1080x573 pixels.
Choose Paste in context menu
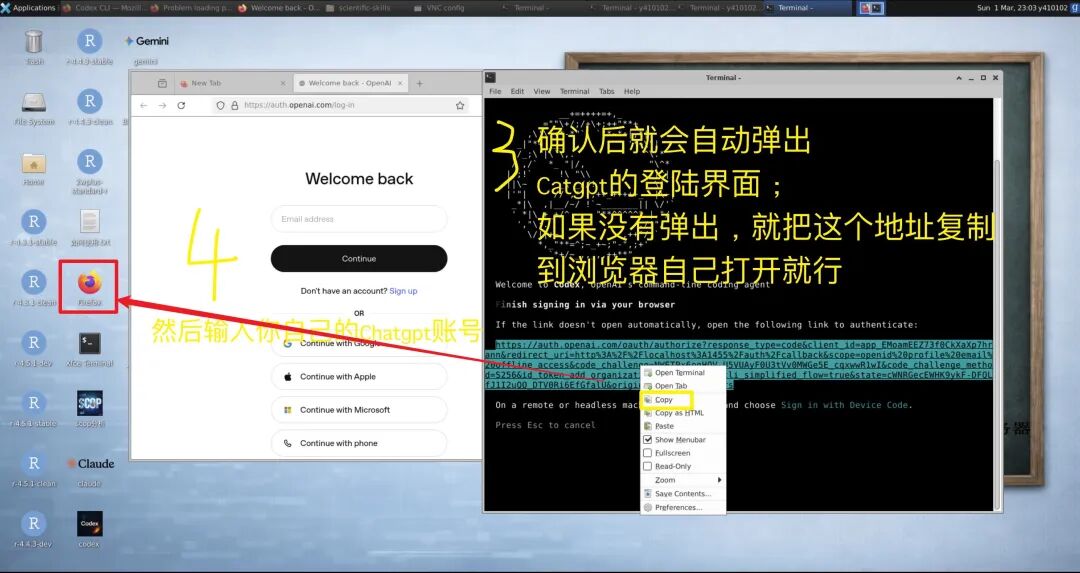pyautogui.click(x=683, y=426)
